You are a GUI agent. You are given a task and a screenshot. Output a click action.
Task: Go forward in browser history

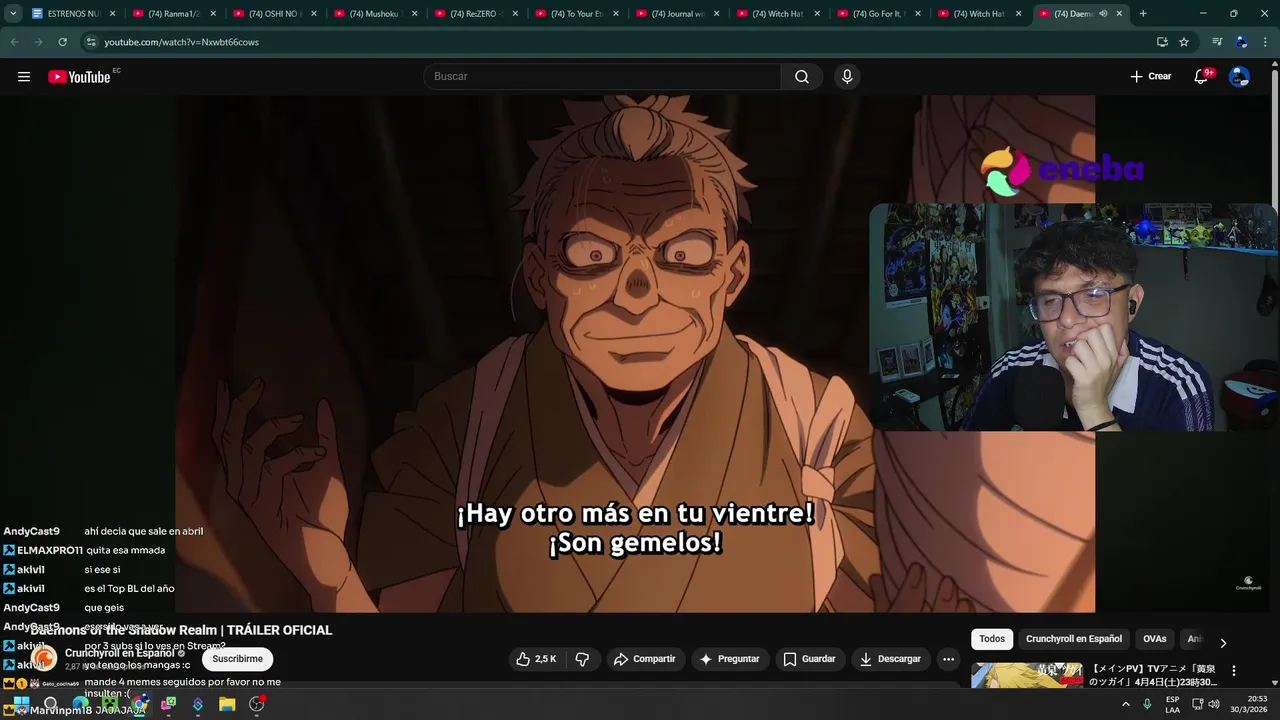[x=38, y=42]
